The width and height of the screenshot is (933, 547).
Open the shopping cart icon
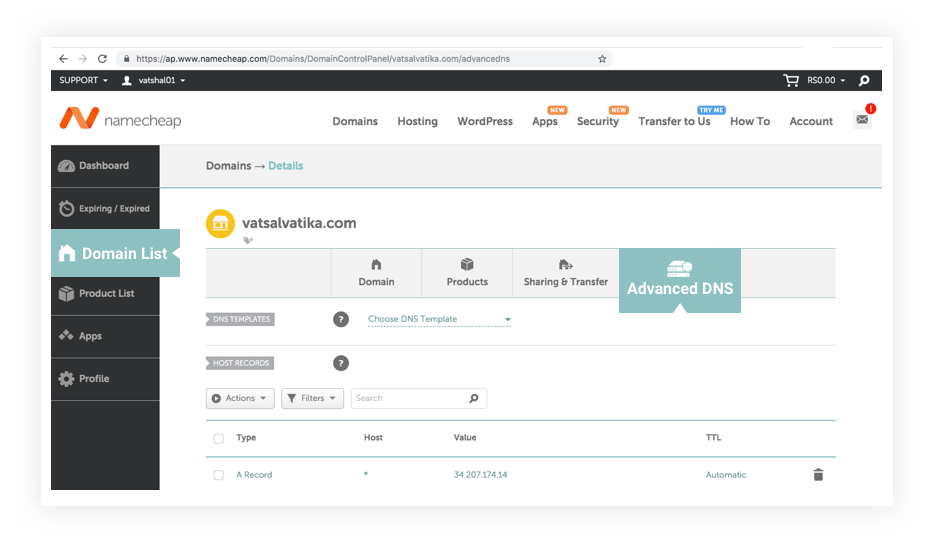(x=791, y=80)
